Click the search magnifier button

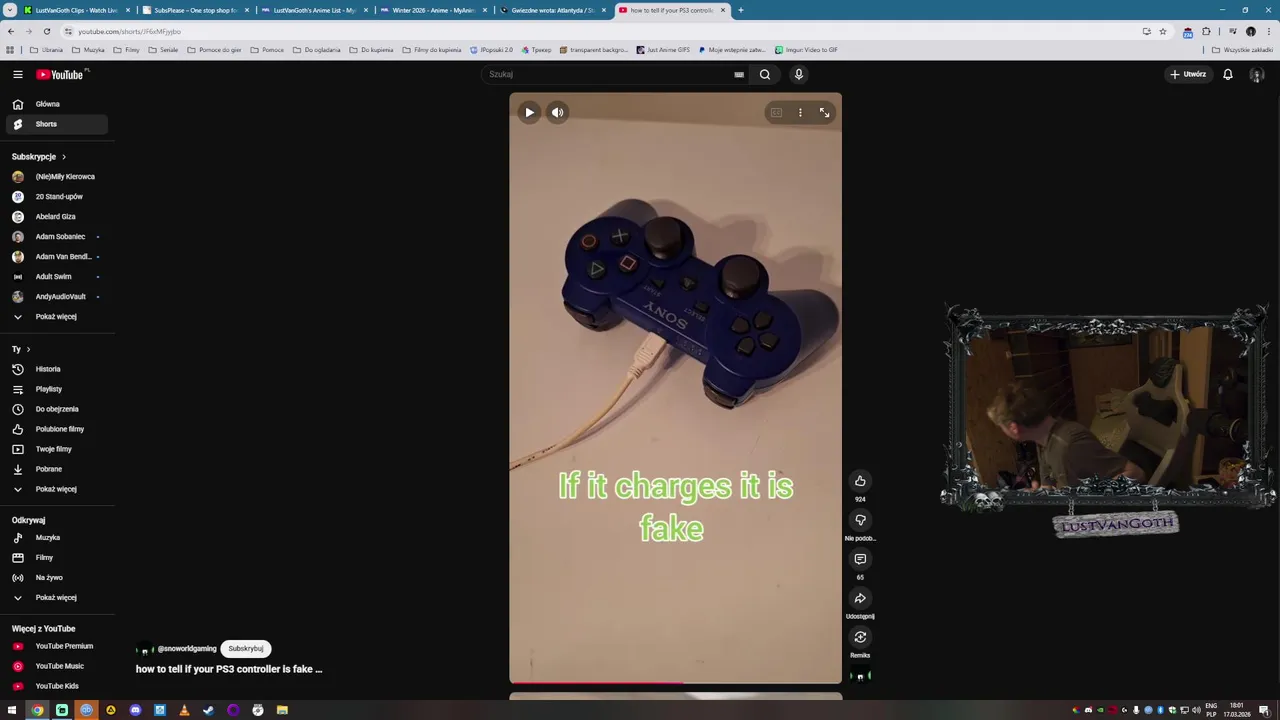(x=765, y=74)
